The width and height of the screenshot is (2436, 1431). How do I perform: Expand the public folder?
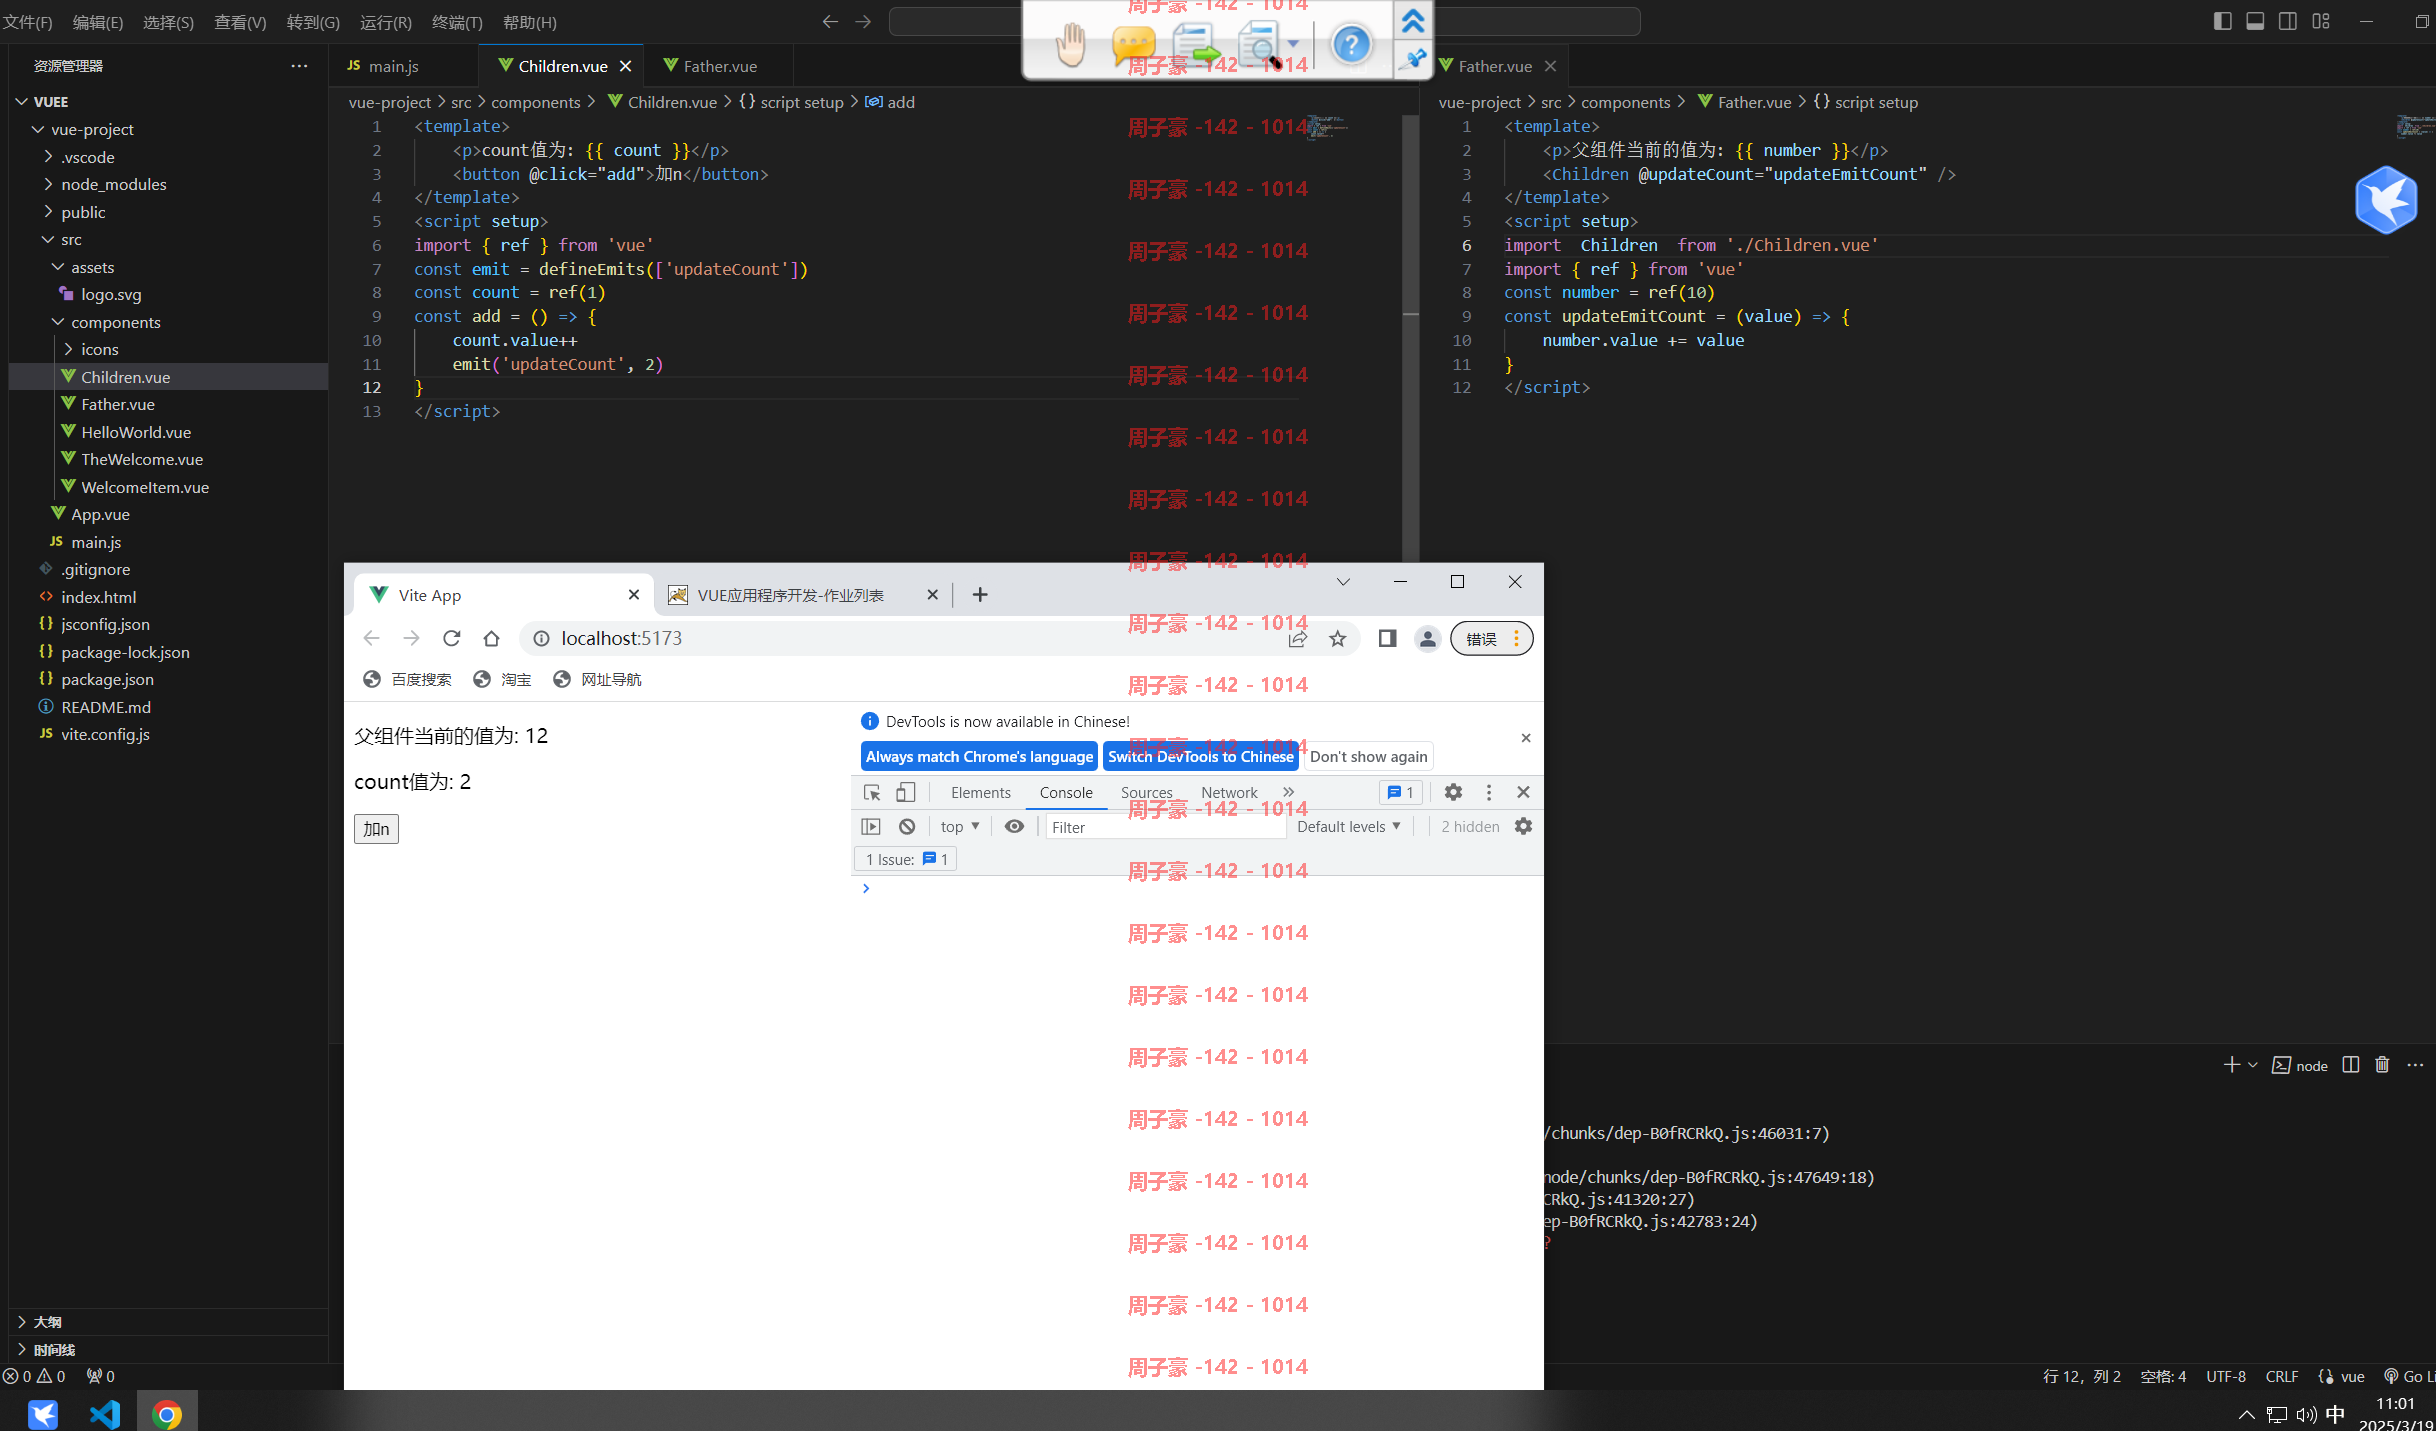(x=168, y=212)
